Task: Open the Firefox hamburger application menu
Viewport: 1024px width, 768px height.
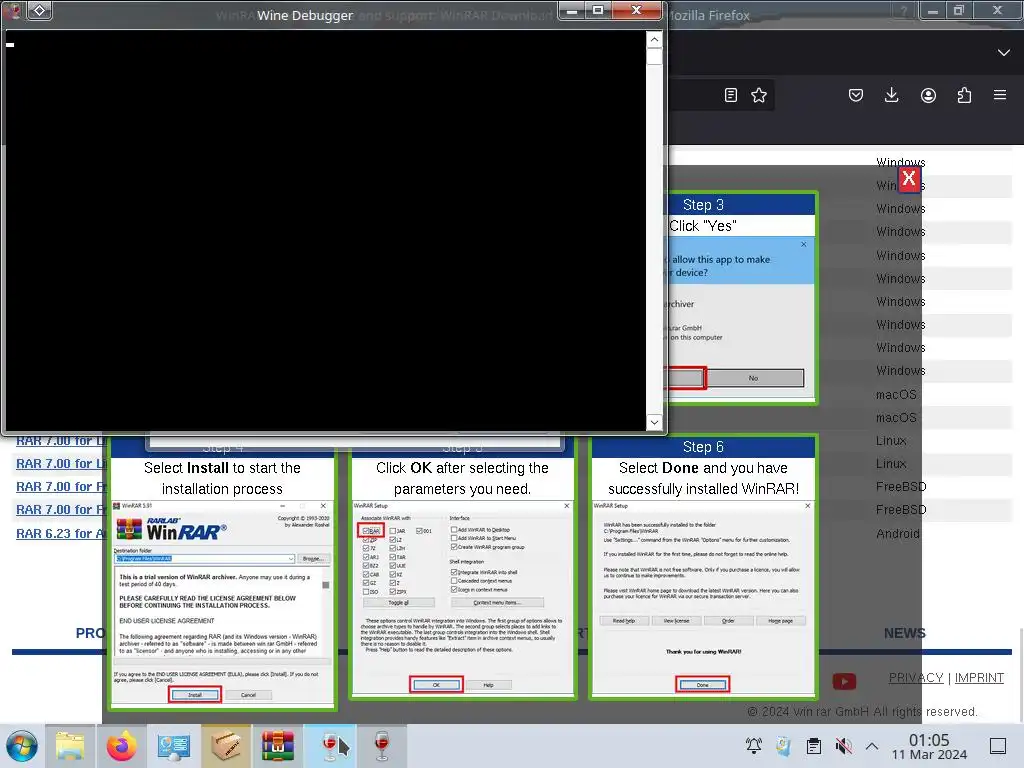Action: (1000, 95)
